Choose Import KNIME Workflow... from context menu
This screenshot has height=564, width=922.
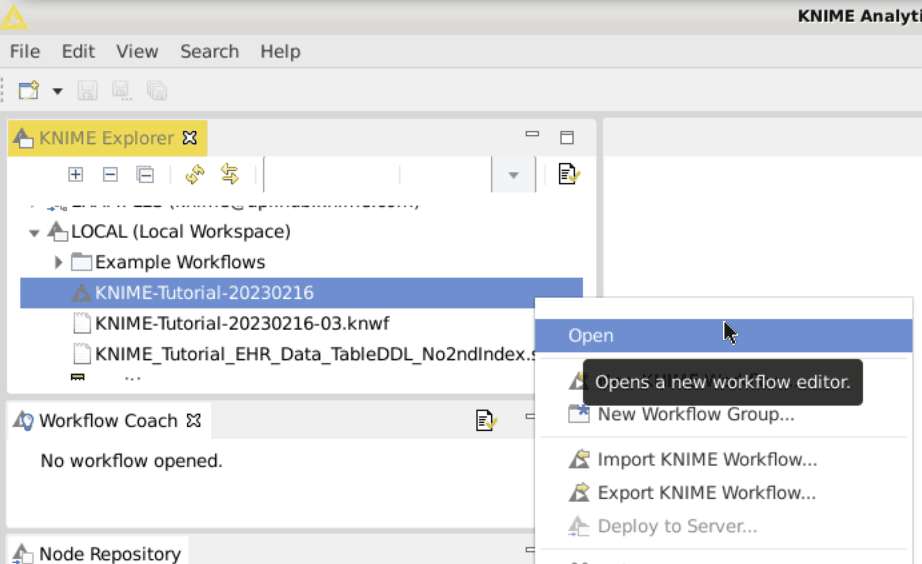click(x=706, y=460)
